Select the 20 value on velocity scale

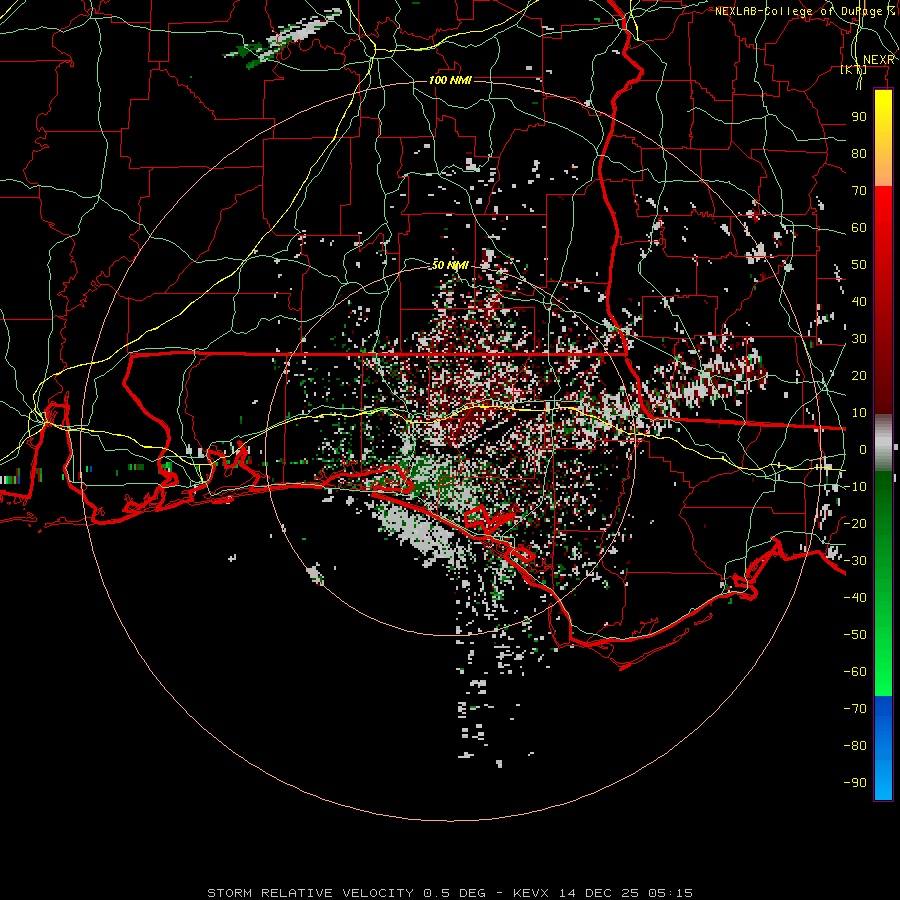tap(859, 375)
